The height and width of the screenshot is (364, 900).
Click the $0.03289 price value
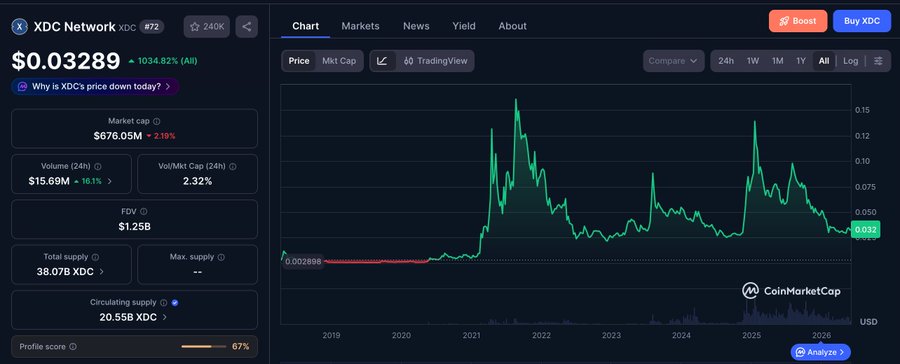[x=66, y=61]
